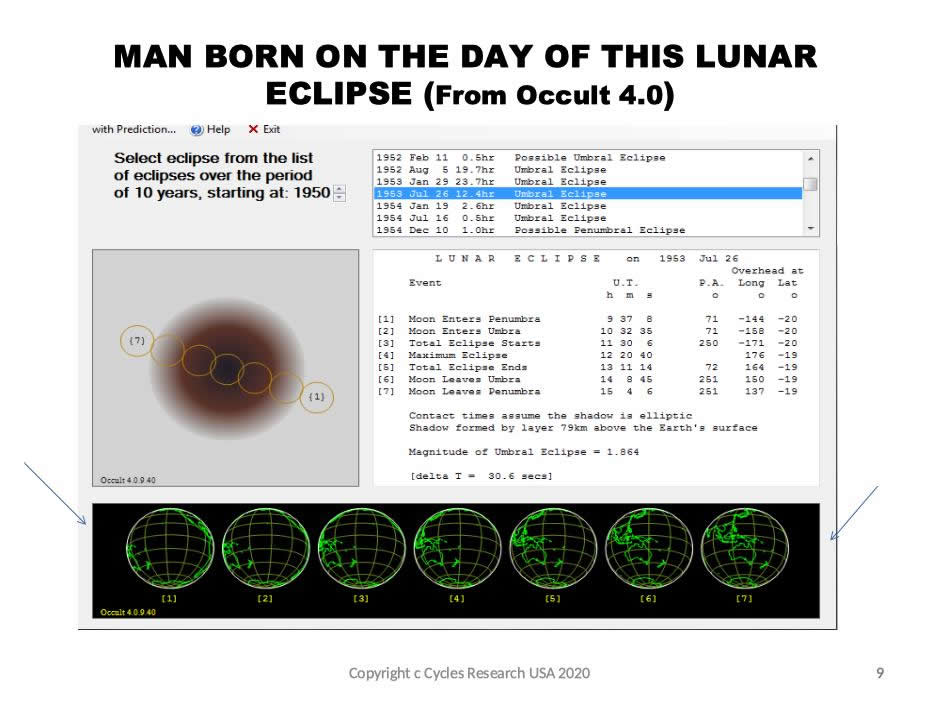This screenshot has height=705, width=940.
Task: Click the Exit menu label
Action: tap(272, 129)
